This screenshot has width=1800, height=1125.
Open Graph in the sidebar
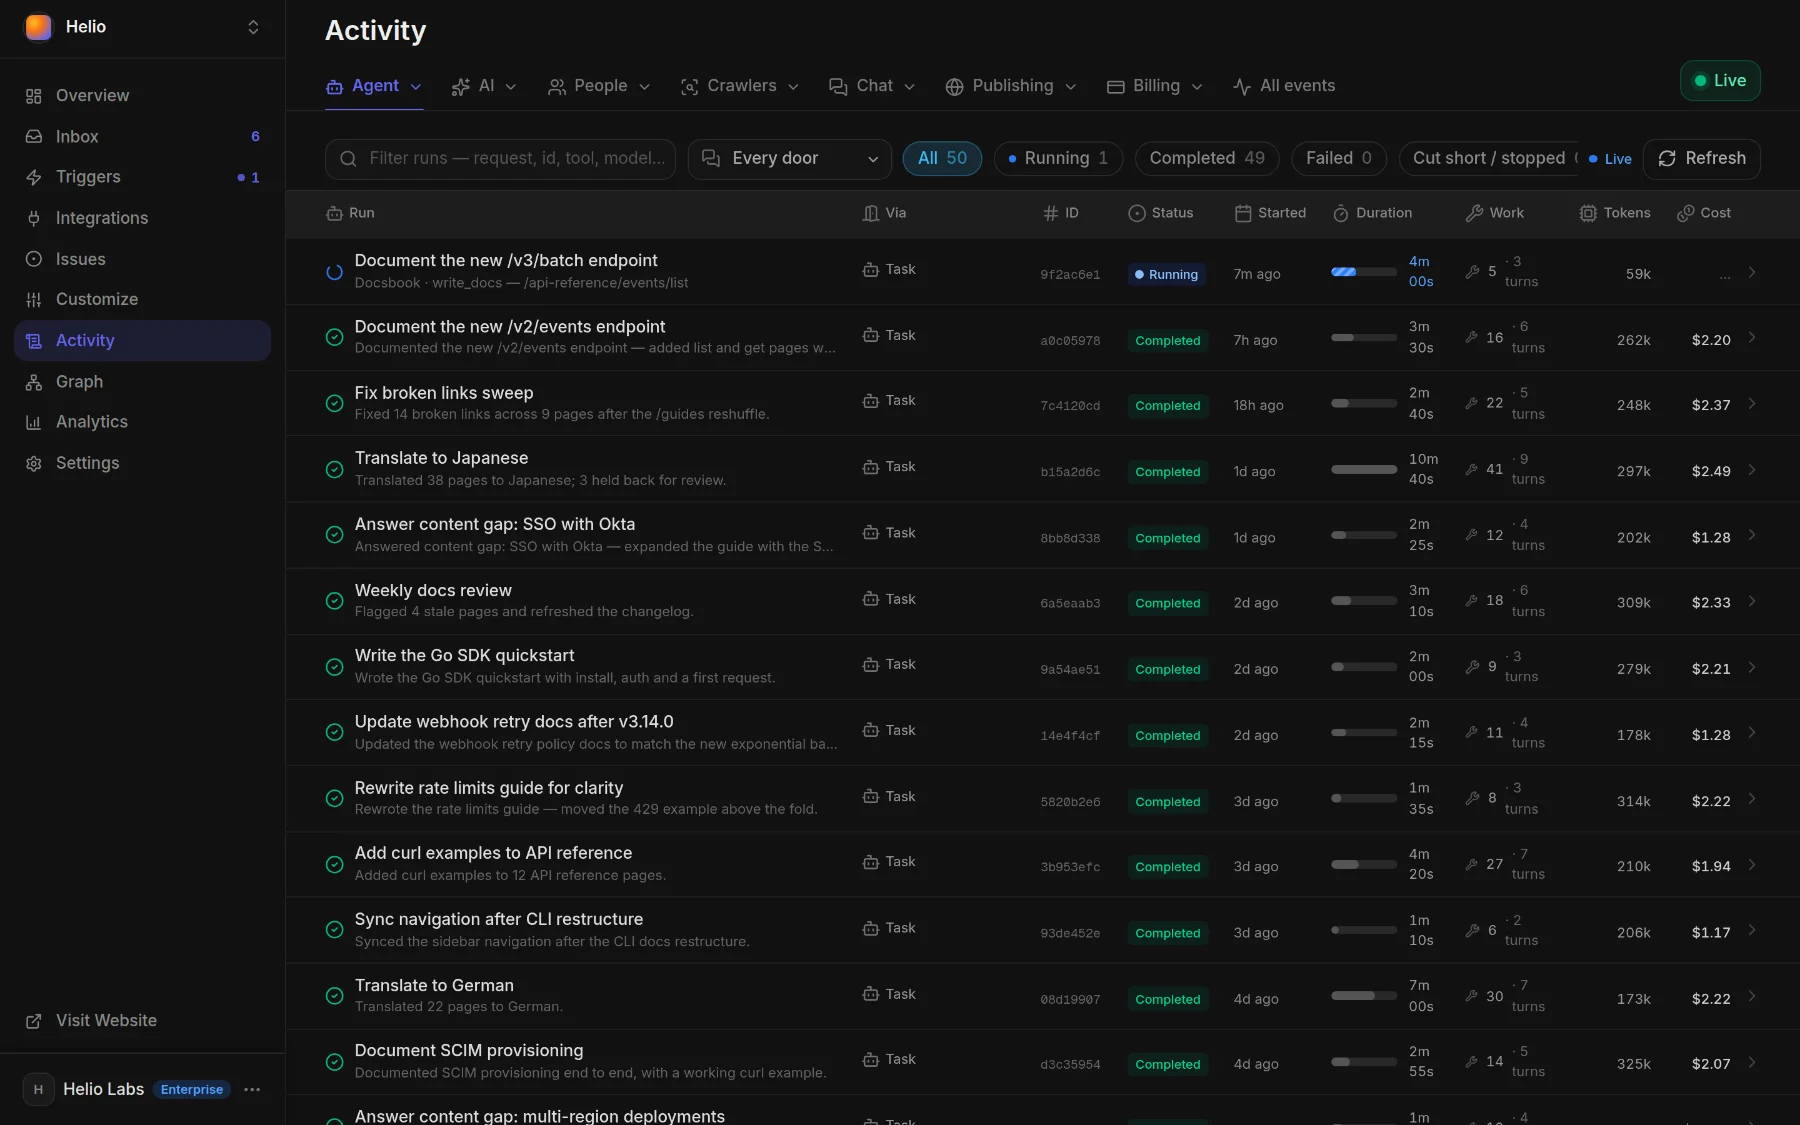(142, 382)
